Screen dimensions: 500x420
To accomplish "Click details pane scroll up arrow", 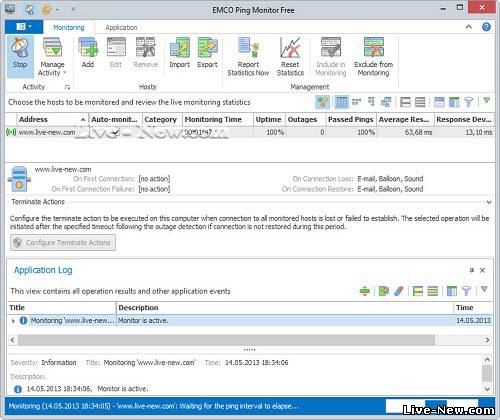I will pos(487,360).
